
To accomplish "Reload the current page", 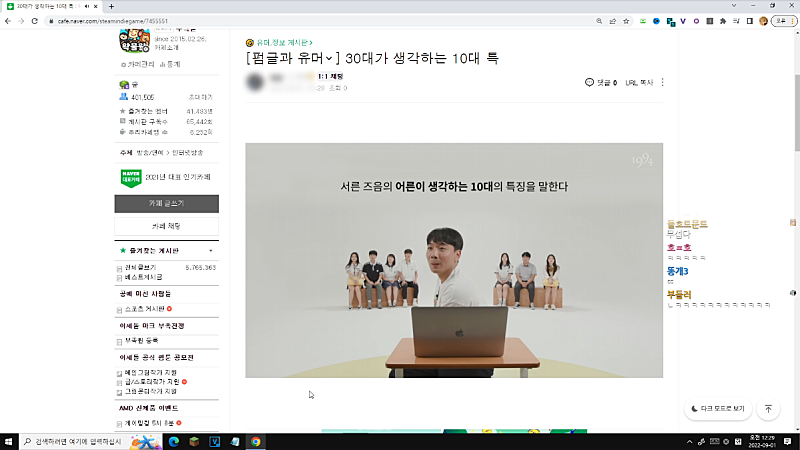I will [35, 21].
